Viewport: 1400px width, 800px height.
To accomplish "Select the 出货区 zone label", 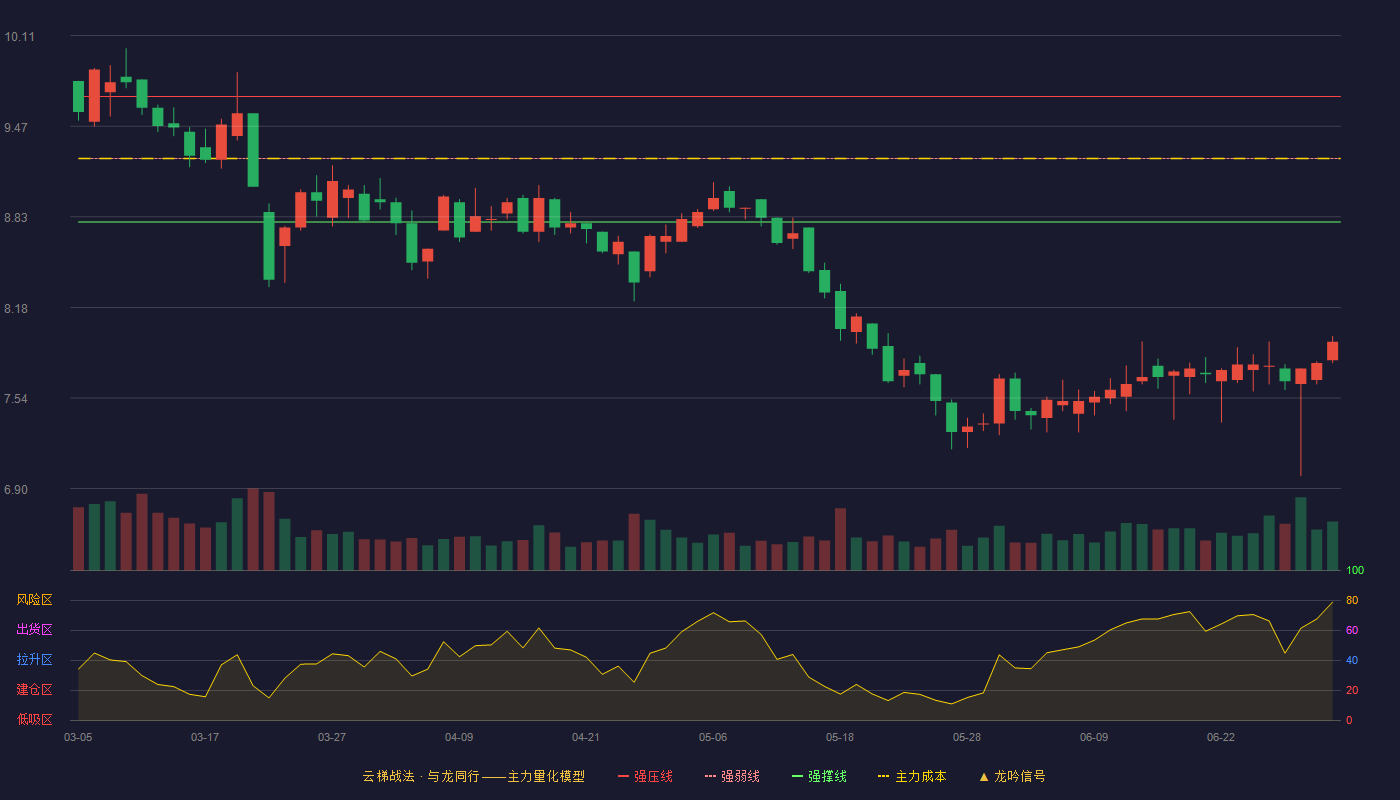I will click(35, 630).
